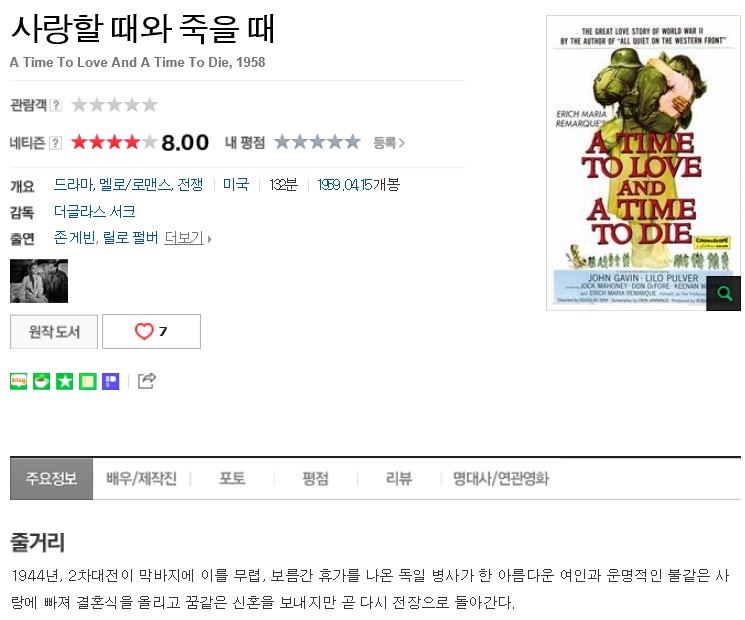Image resolution: width=745 pixels, height=620 pixels.
Task: Click the 관람객 question mark help icon
Action: pyautogui.click(x=56, y=105)
